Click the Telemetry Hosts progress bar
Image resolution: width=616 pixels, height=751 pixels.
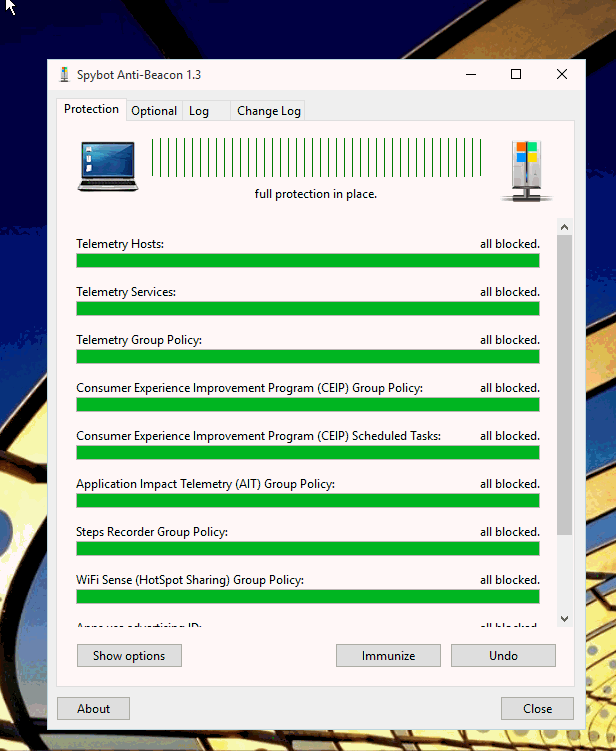click(307, 261)
